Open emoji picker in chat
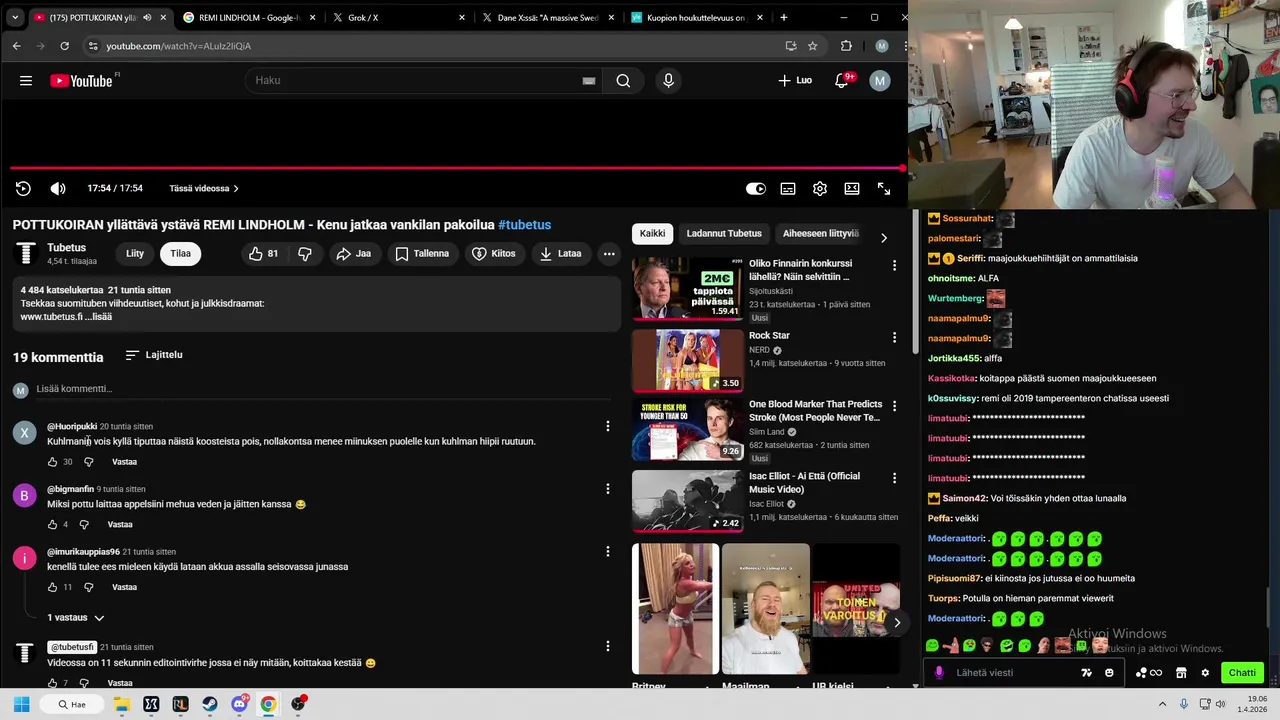The height and width of the screenshot is (720, 1280). (x=1109, y=673)
